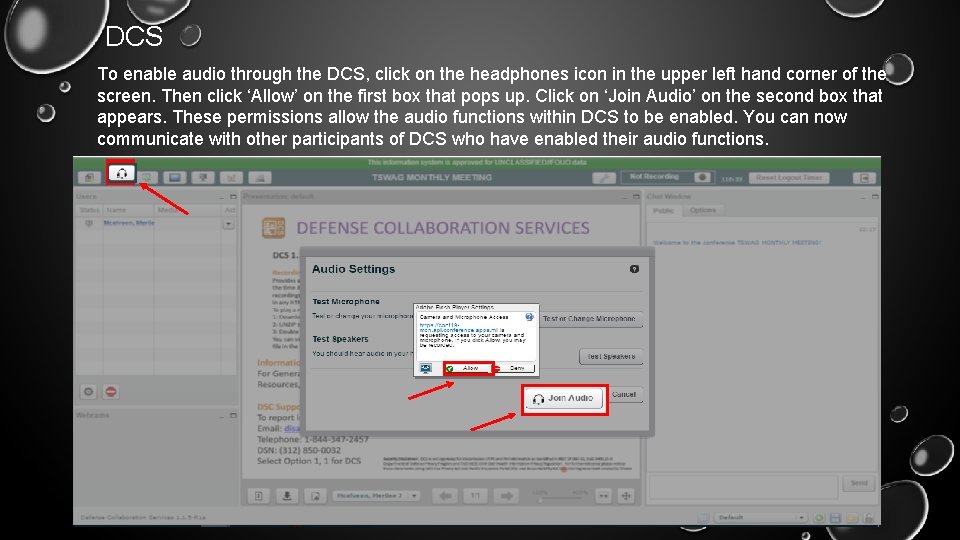Select the Mcelveen, Merlie user entry
The image size is (960, 540).
[x=129, y=223]
